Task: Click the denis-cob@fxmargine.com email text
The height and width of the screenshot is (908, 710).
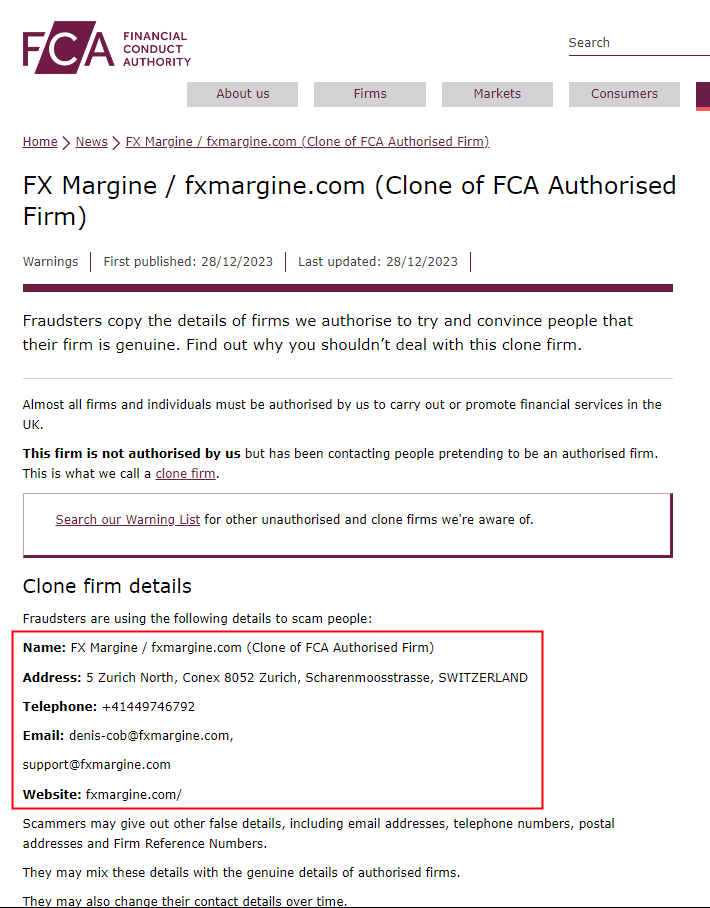Action: coord(150,736)
